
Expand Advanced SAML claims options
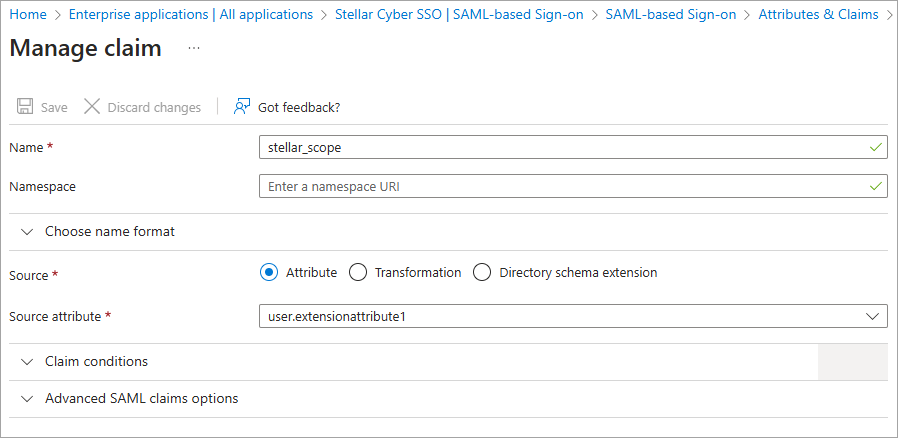coord(141,398)
